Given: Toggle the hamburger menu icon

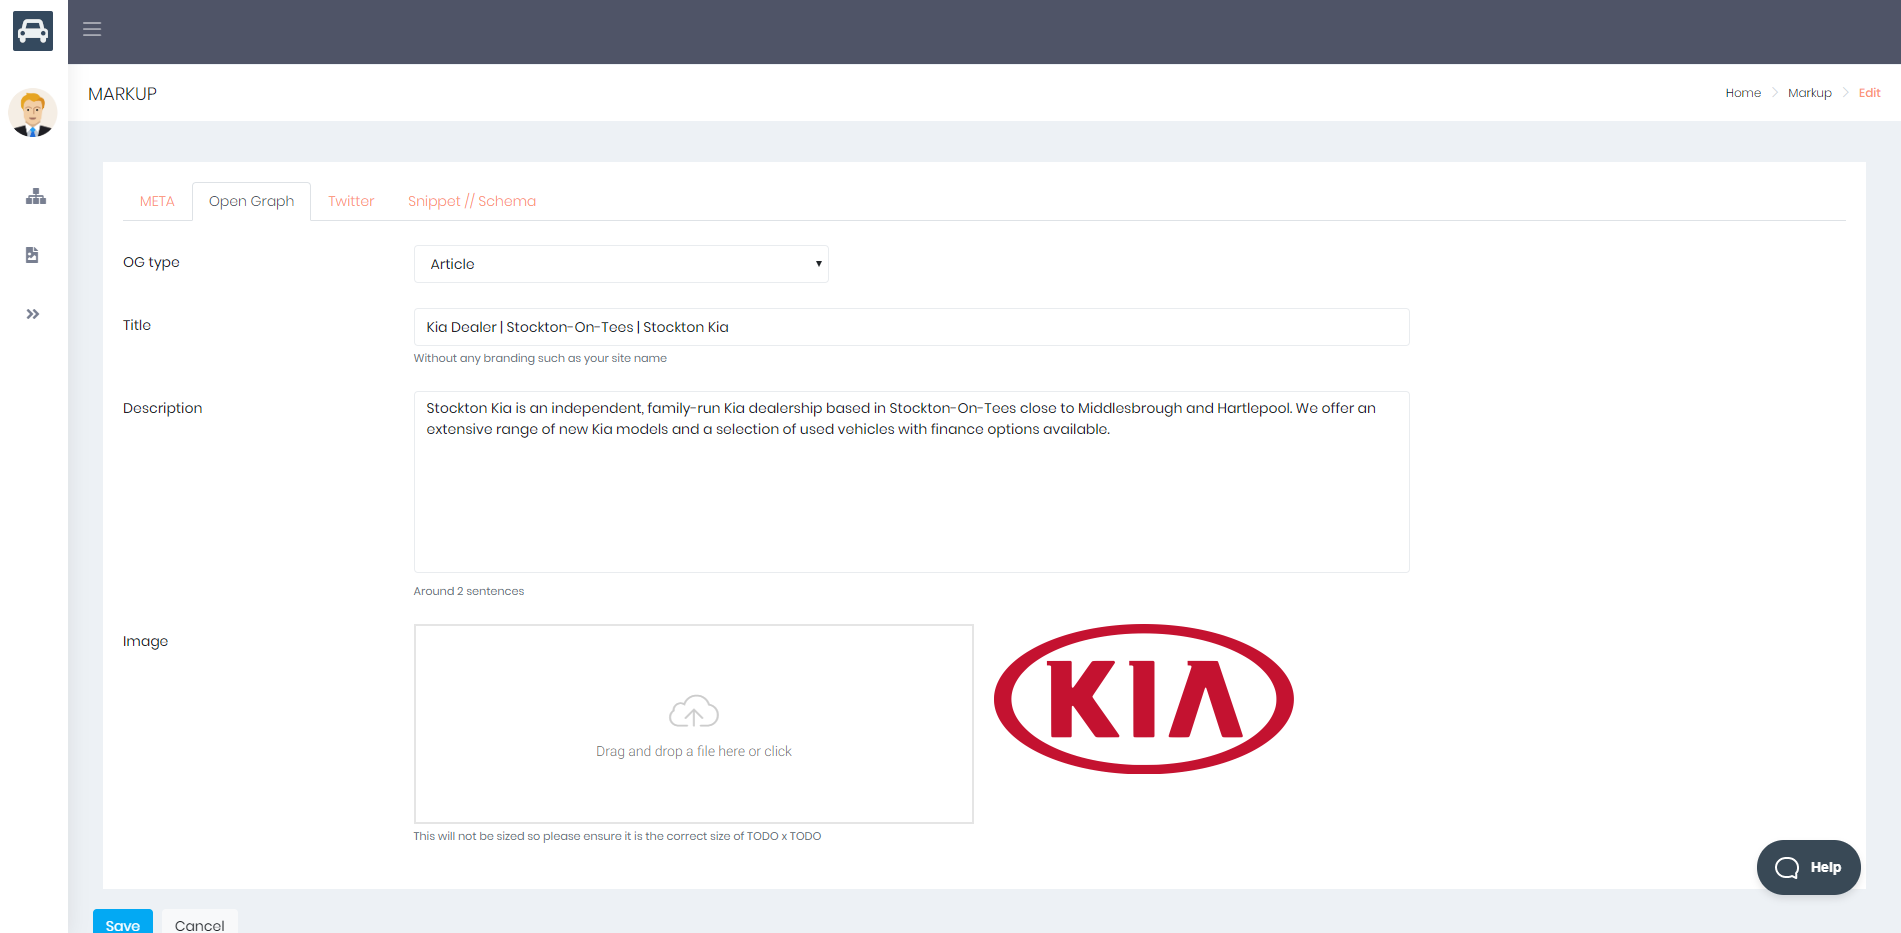Looking at the screenshot, I should coord(92,29).
